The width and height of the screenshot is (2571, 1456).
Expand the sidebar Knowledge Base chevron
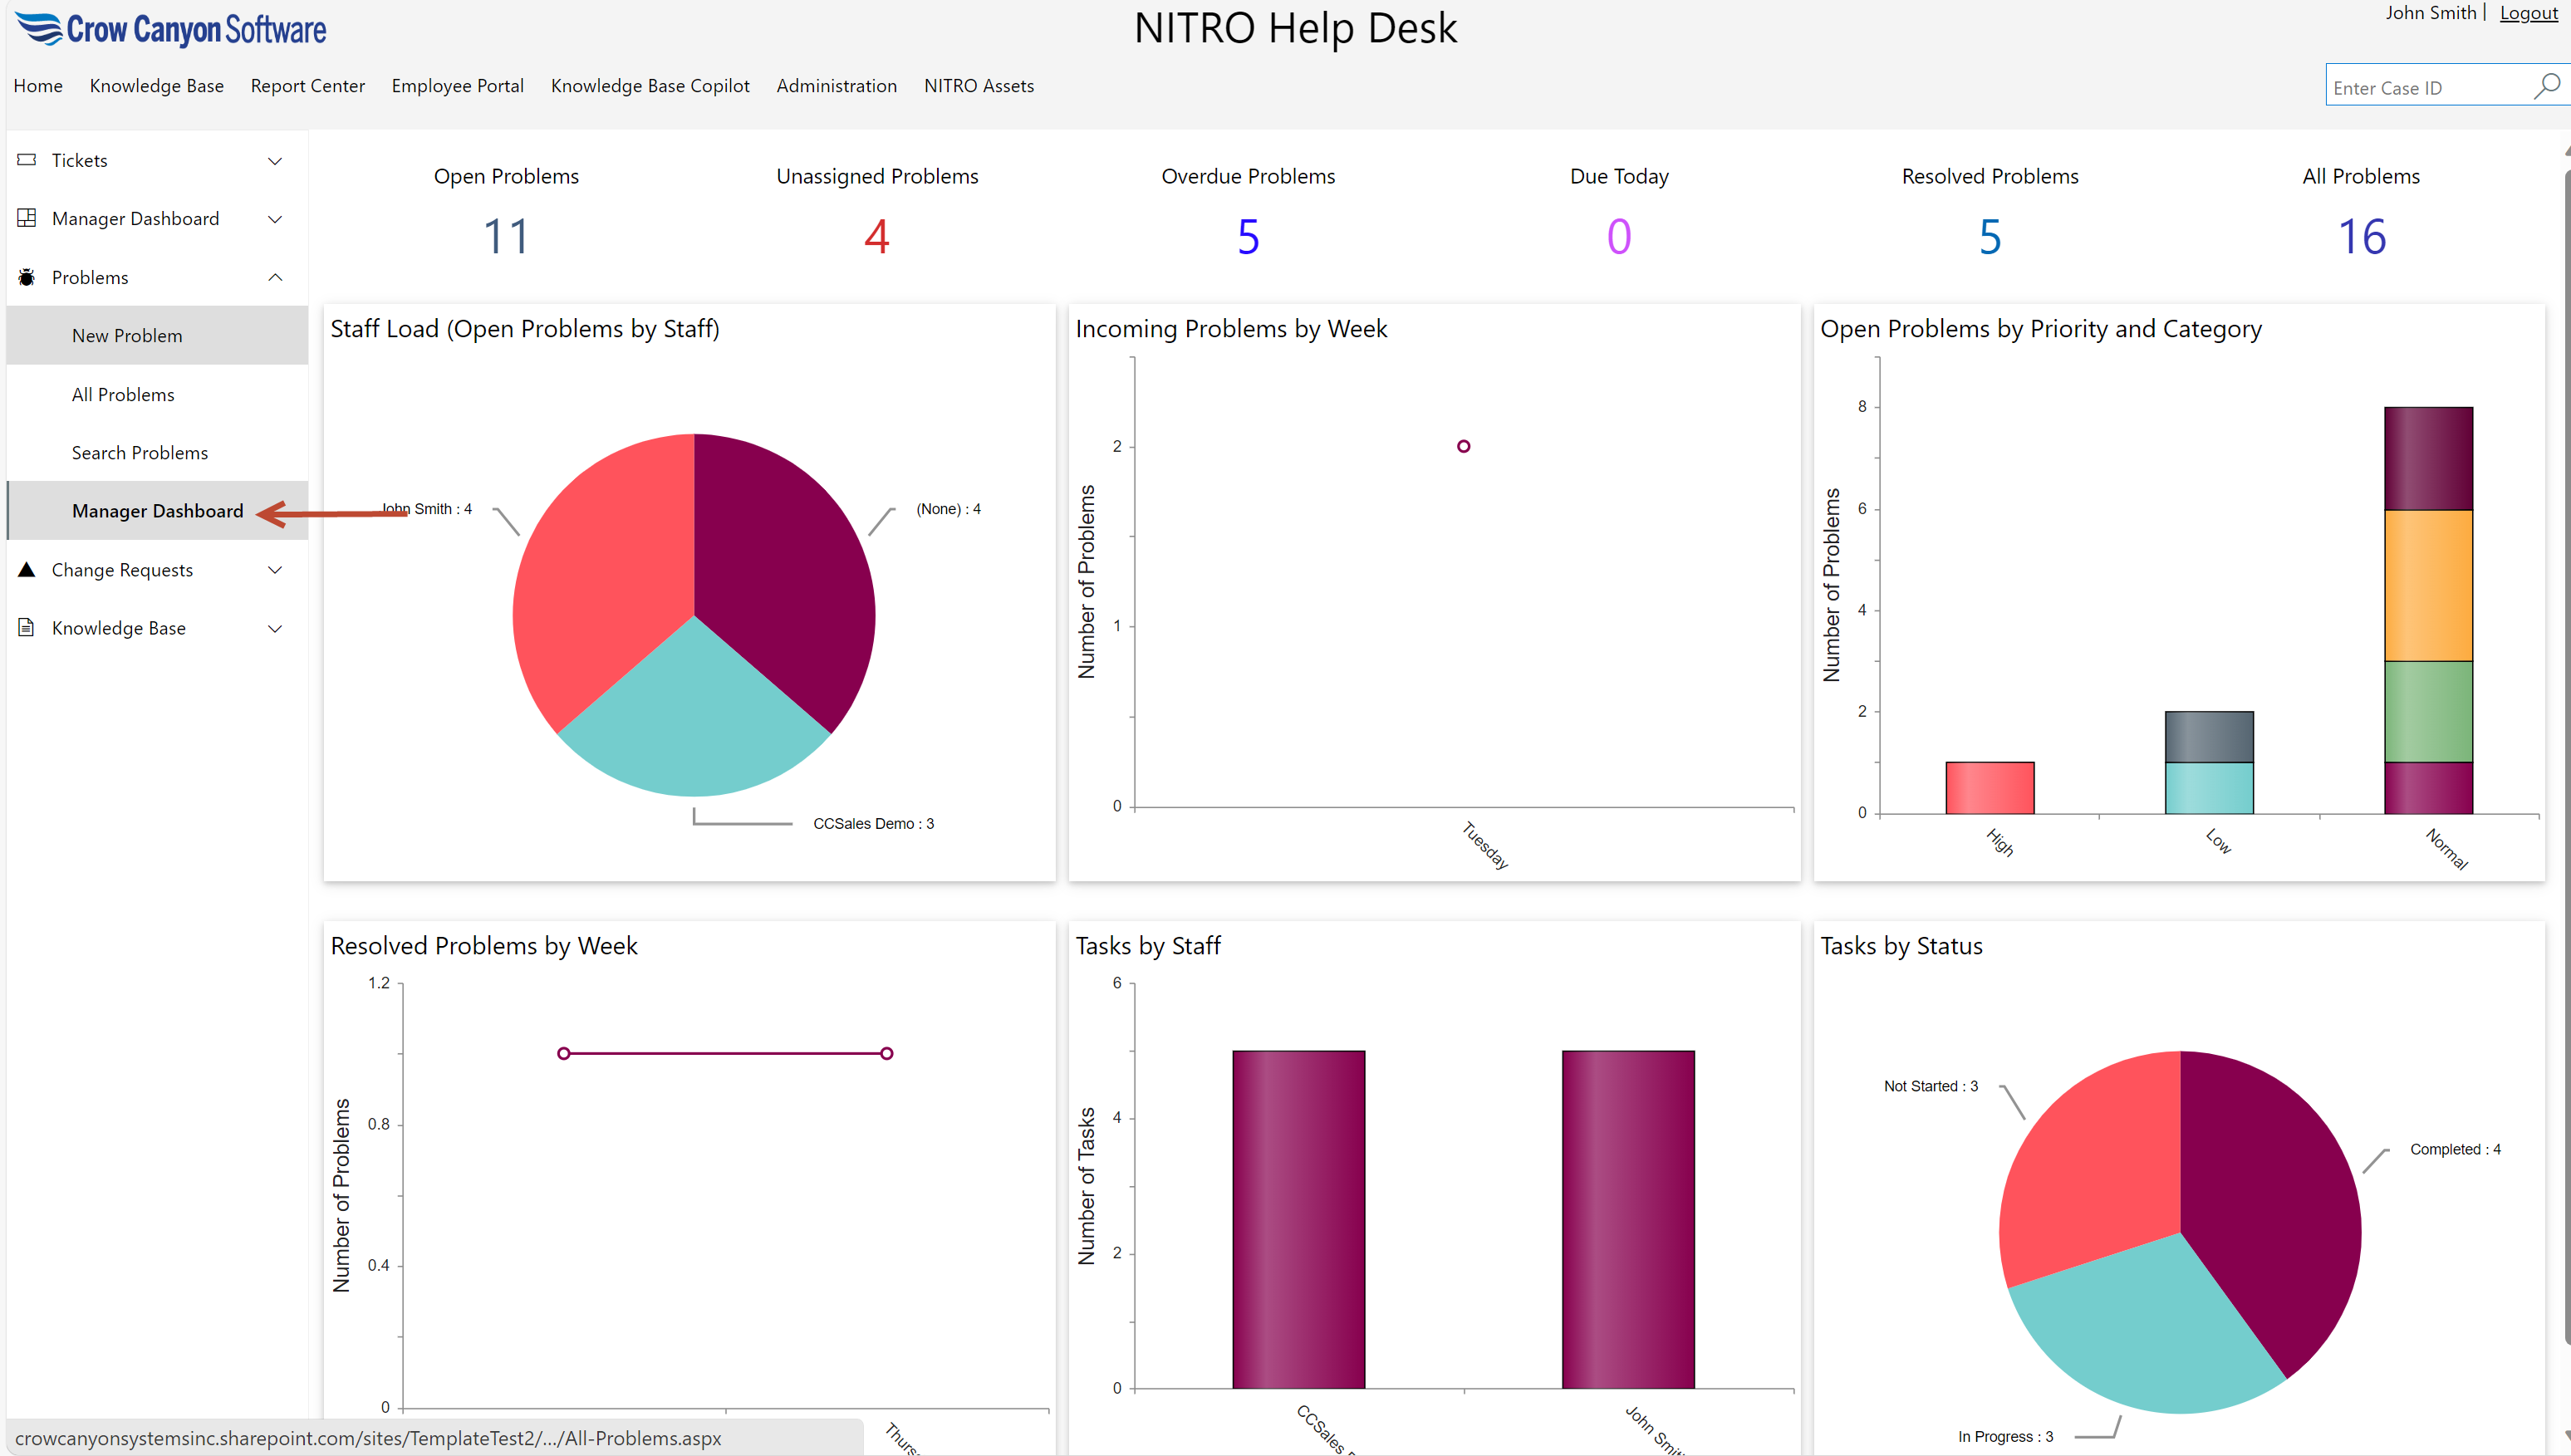tap(275, 628)
